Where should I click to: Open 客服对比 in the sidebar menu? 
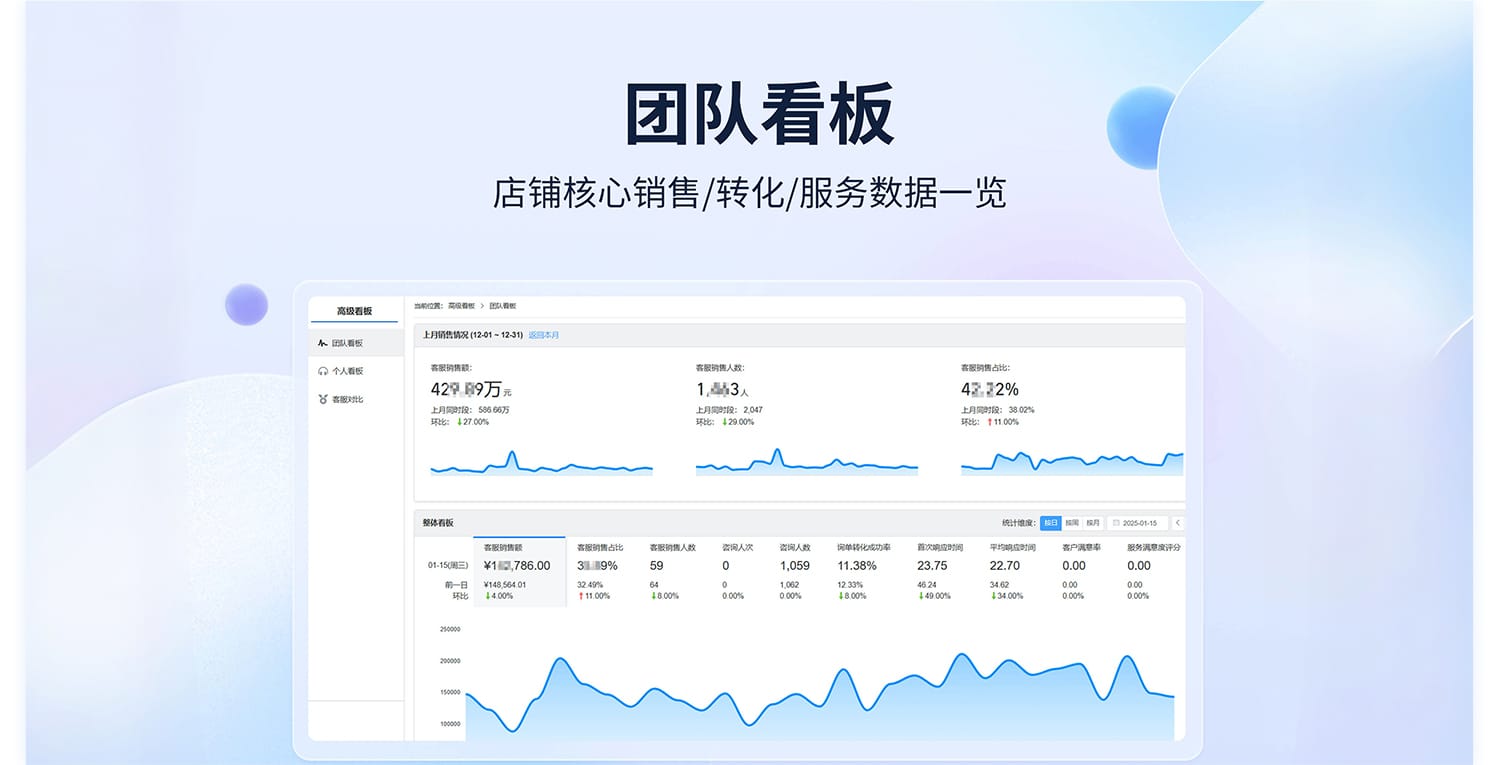click(x=347, y=399)
